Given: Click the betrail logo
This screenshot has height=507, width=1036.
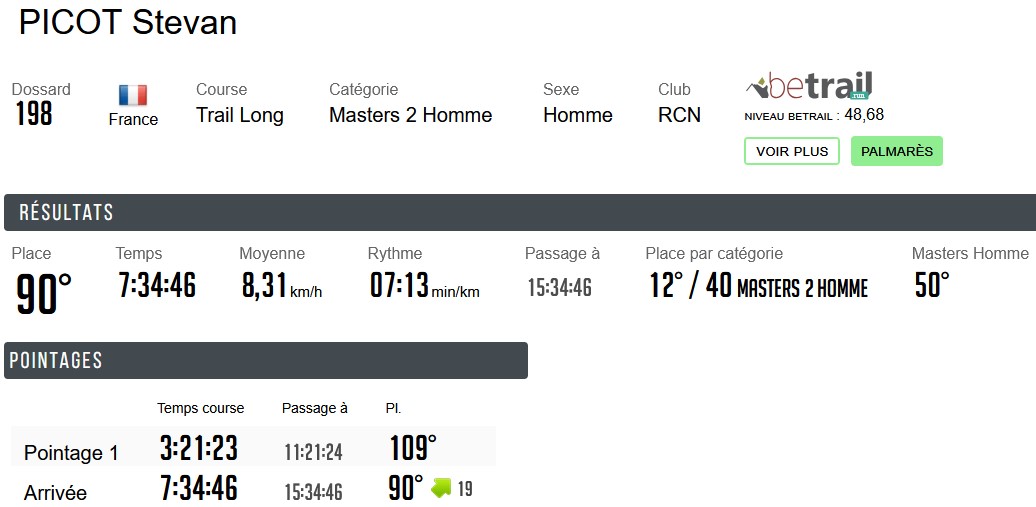Looking at the screenshot, I should pos(809,87).
